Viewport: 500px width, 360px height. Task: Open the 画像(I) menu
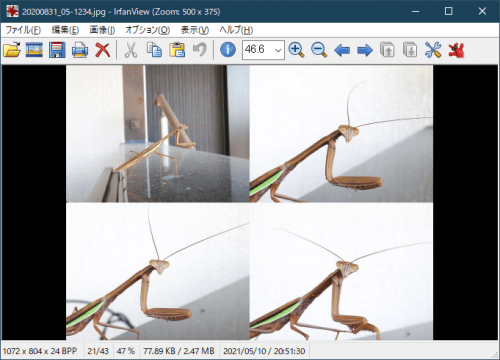tap(102, 30)
